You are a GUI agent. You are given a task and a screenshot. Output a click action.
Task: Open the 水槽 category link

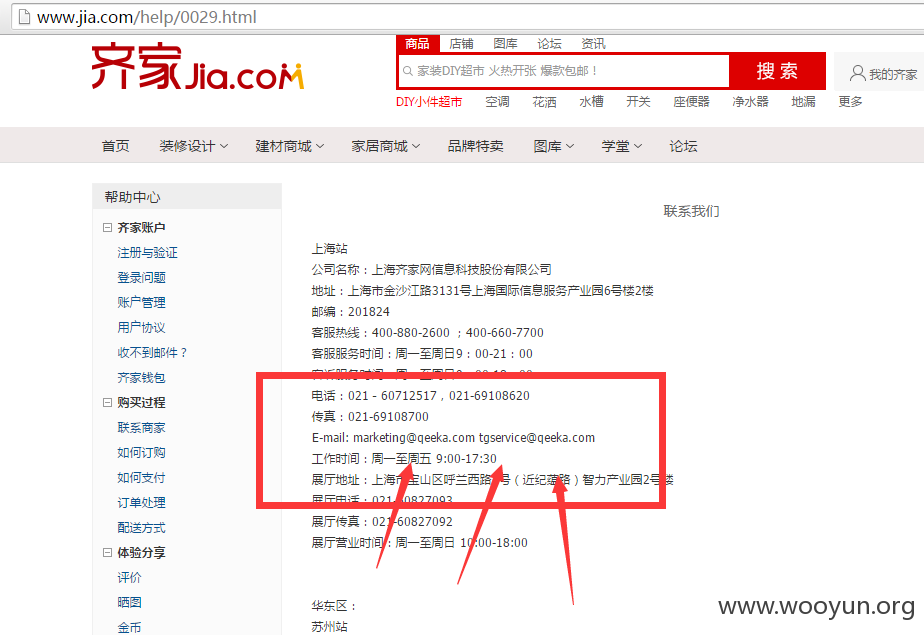coord(591,102)
